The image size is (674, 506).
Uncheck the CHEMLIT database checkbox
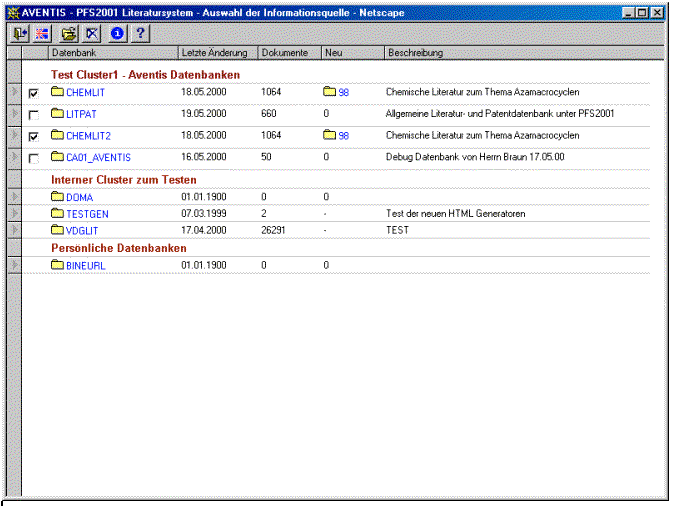[35, 93]
